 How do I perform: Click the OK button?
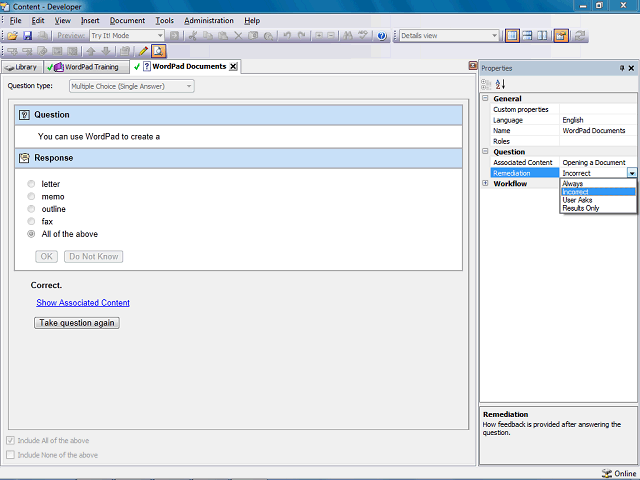click(x=46, y=256)
